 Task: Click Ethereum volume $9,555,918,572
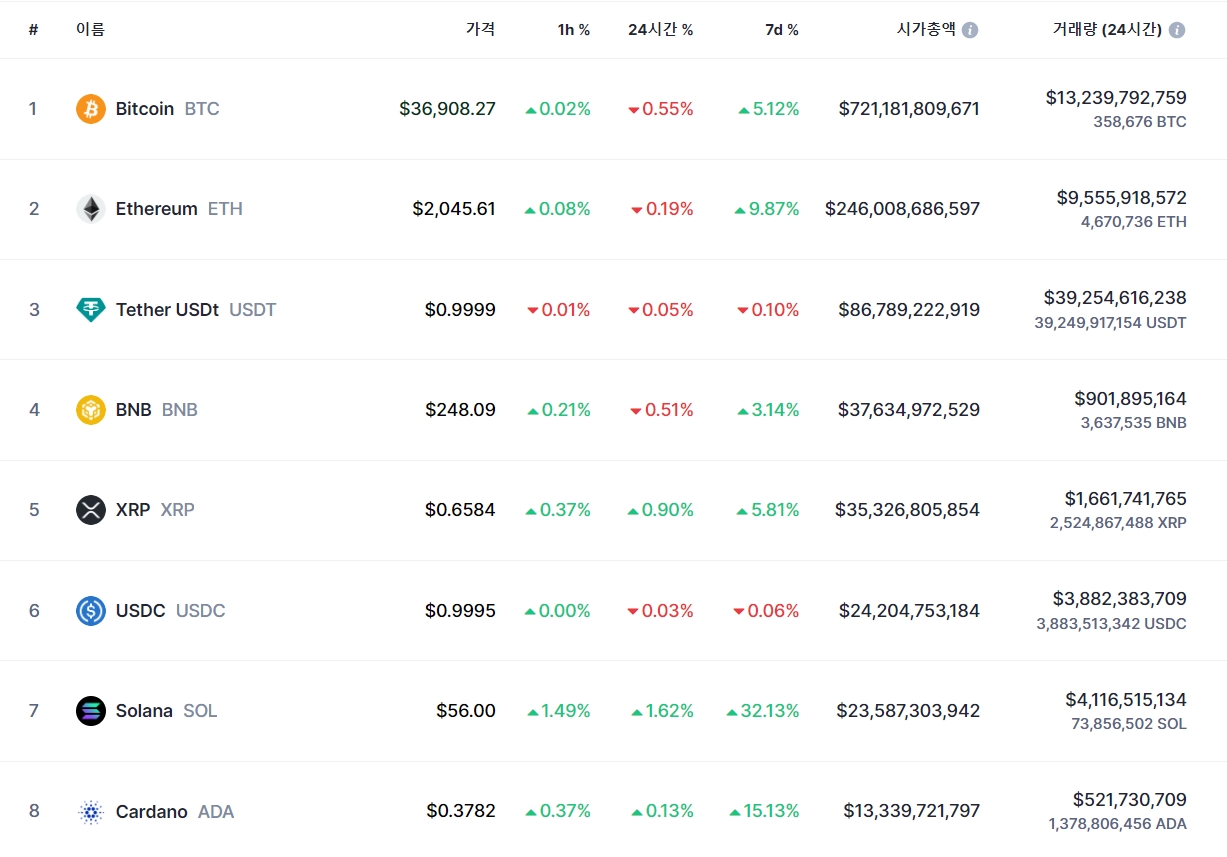(x=1122, y=198)
